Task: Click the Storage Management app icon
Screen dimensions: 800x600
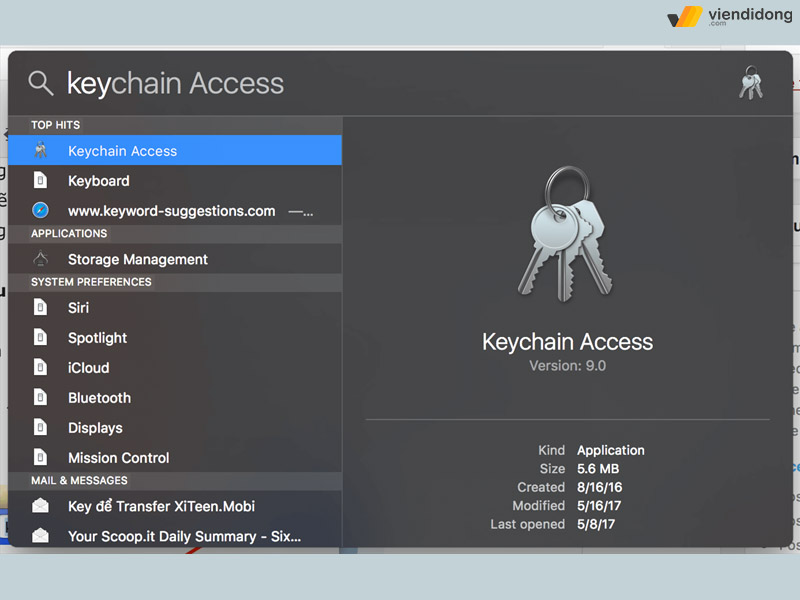Action: tap(40, 259)
